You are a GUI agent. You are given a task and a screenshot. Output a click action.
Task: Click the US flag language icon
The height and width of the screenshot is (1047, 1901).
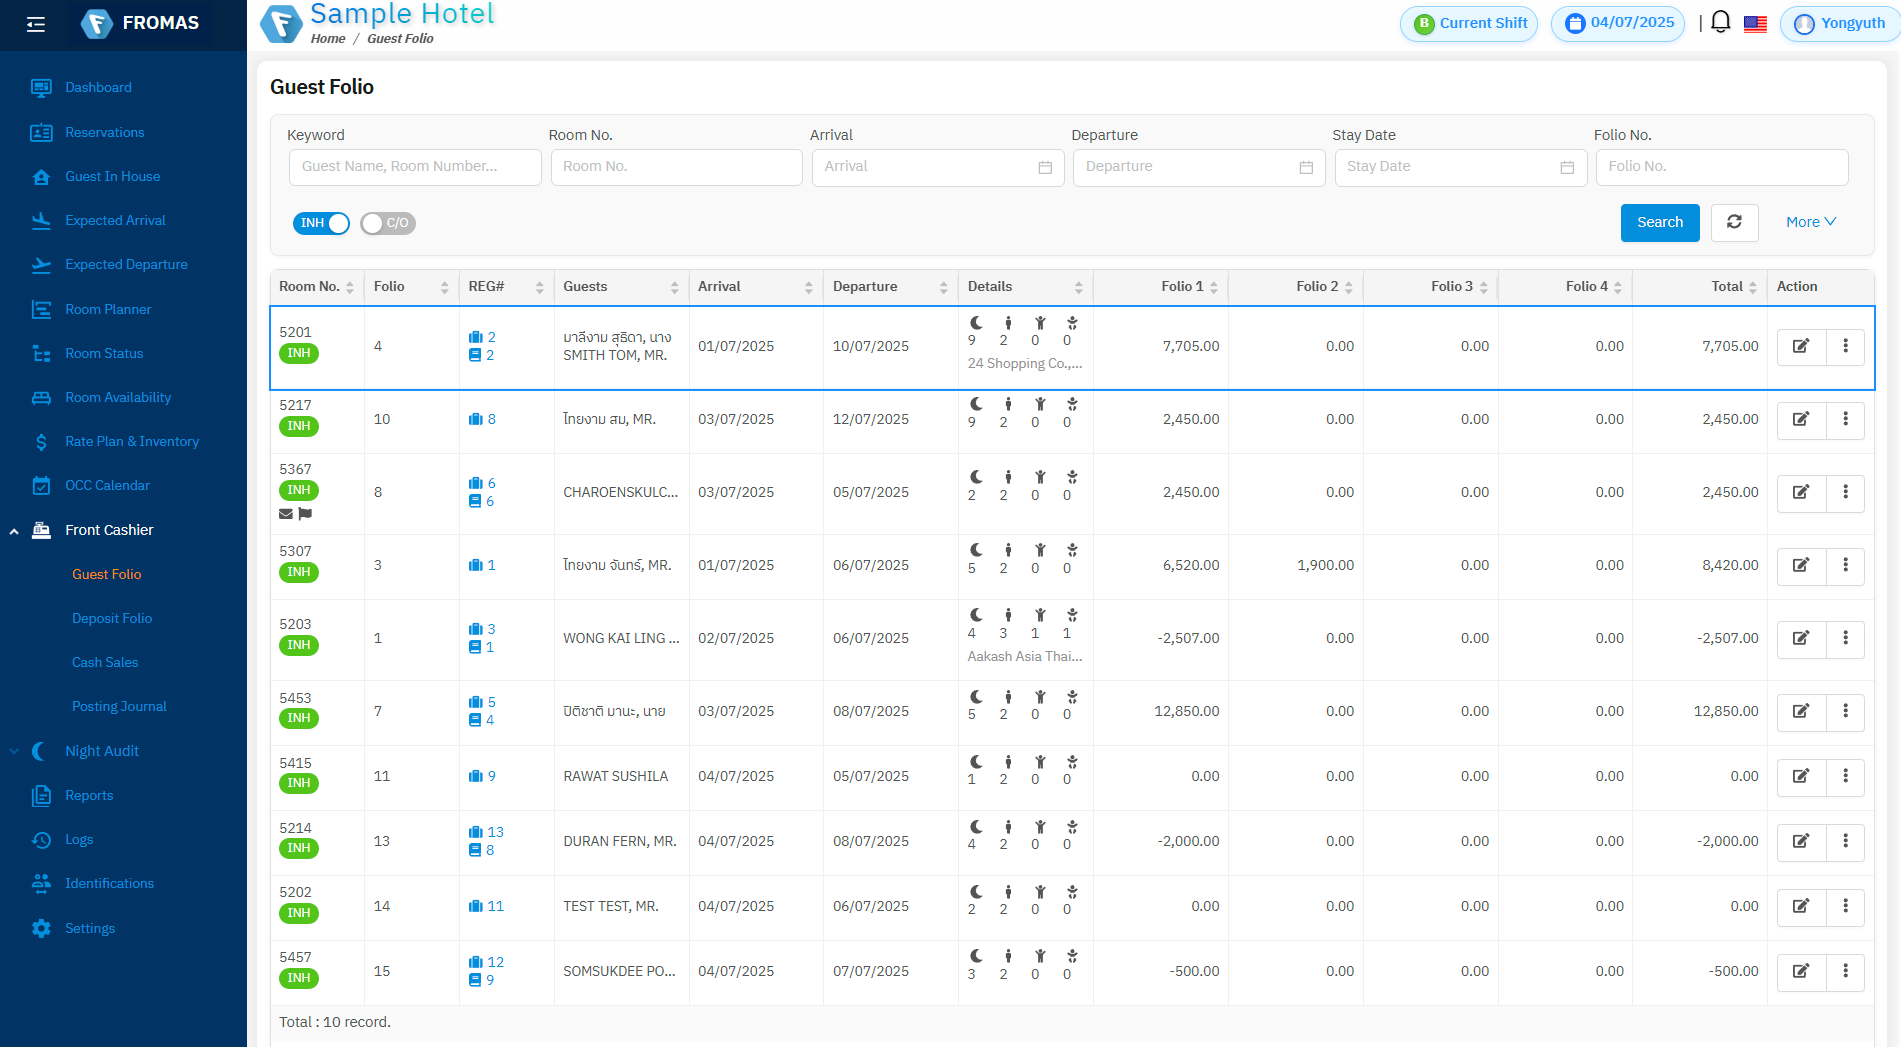click(x=1755, y=24)
